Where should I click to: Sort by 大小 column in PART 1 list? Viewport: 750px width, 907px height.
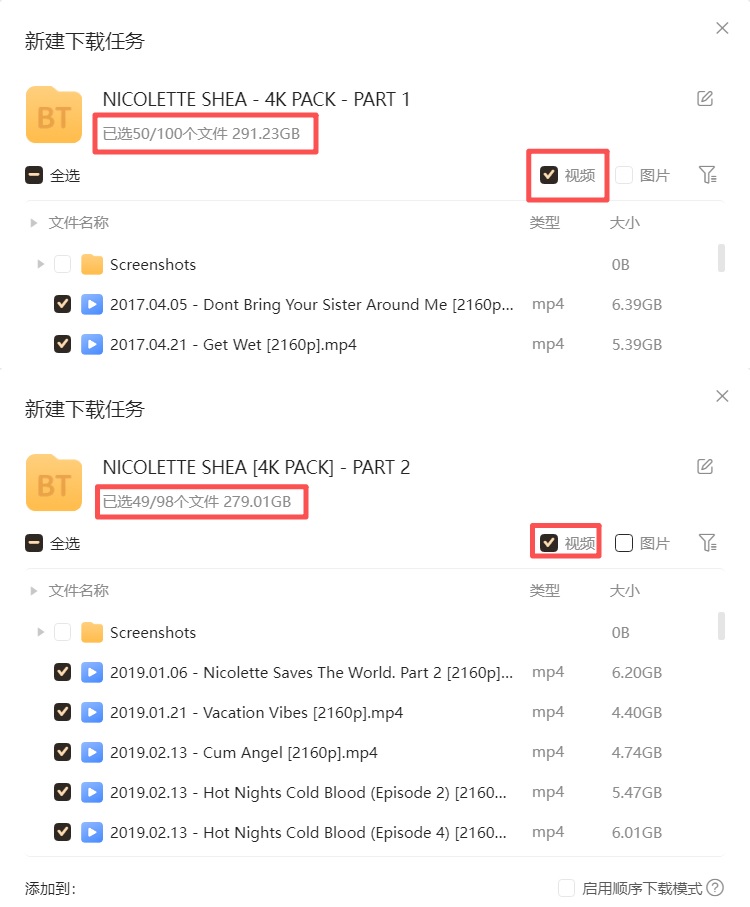tap(625, 223)
